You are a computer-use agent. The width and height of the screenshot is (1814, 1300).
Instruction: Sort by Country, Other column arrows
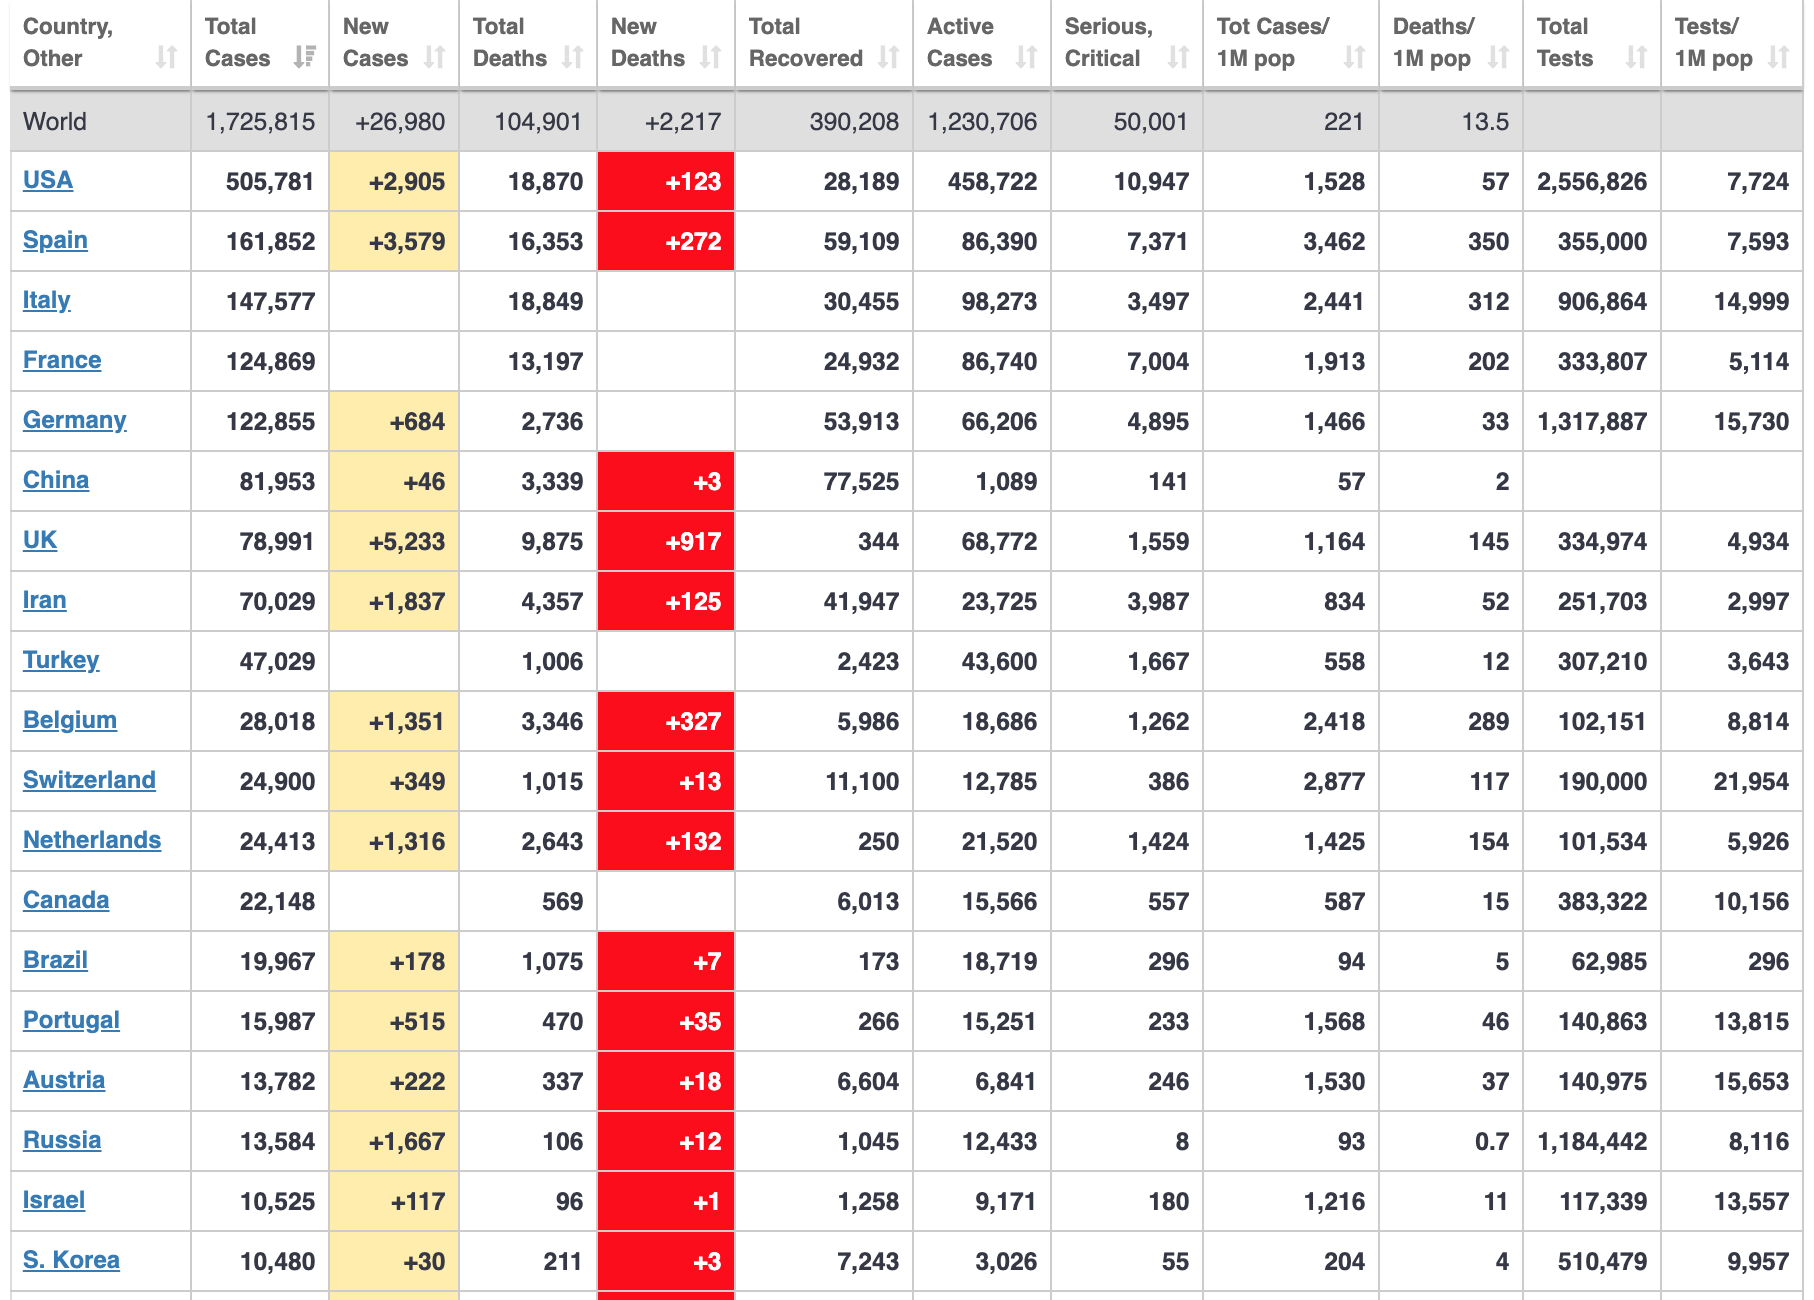pos(167,58)
